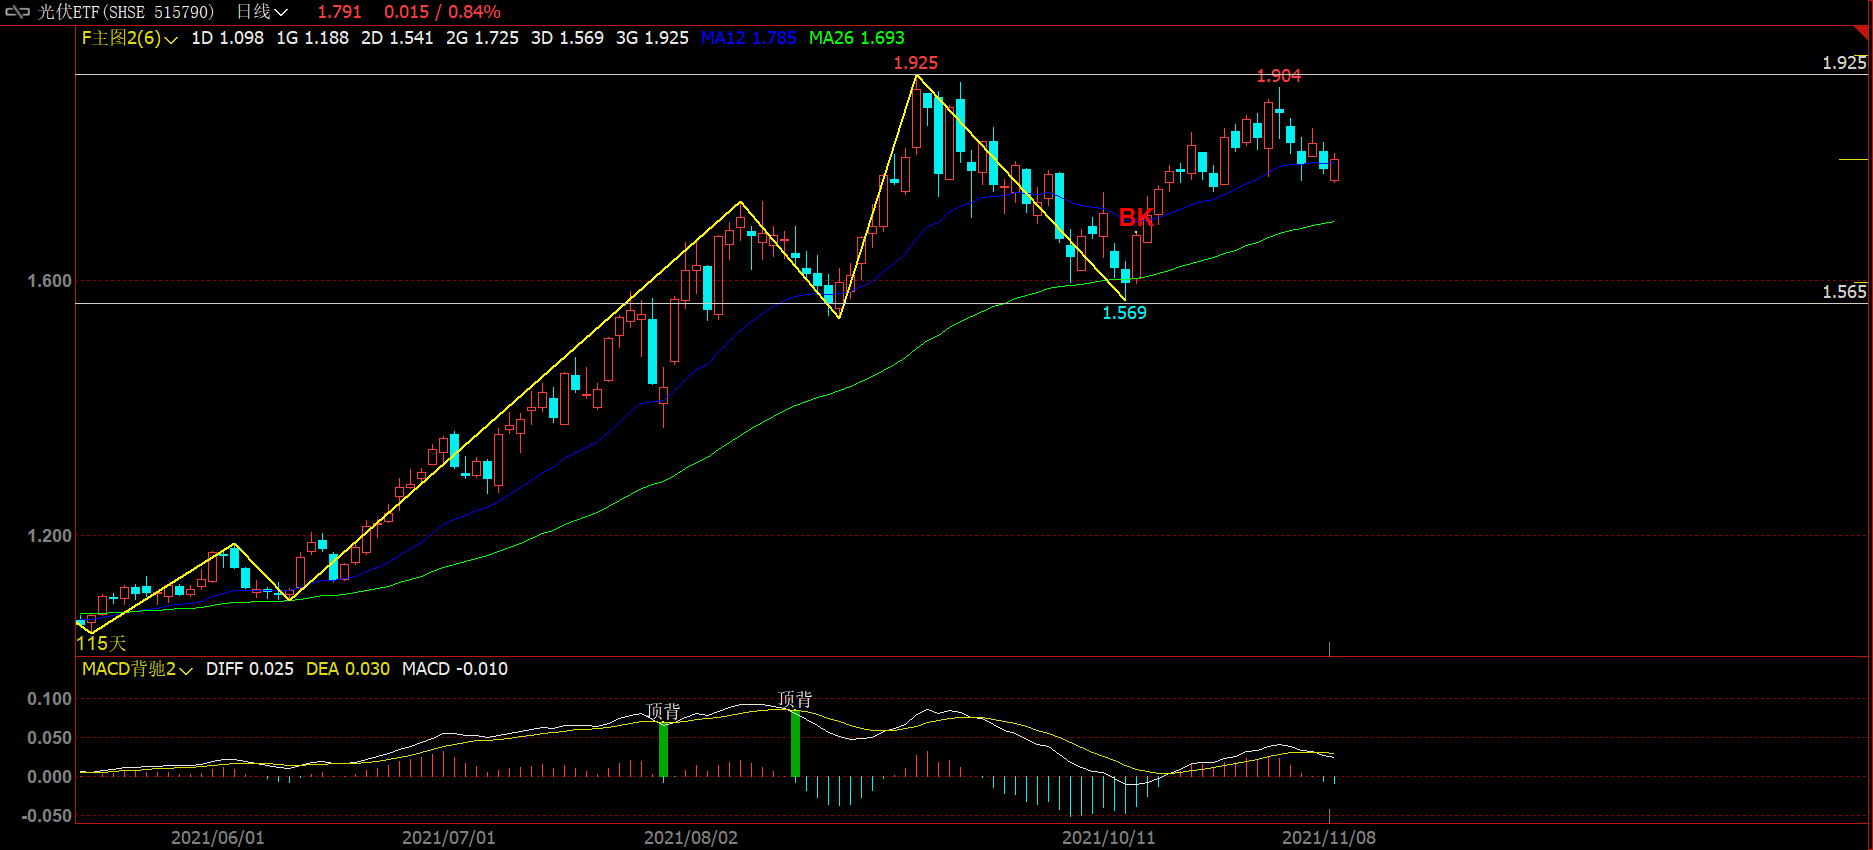The image size is (1873, 850).
Task: Click the 1.569 low price label
Action: pos(1124,313)
